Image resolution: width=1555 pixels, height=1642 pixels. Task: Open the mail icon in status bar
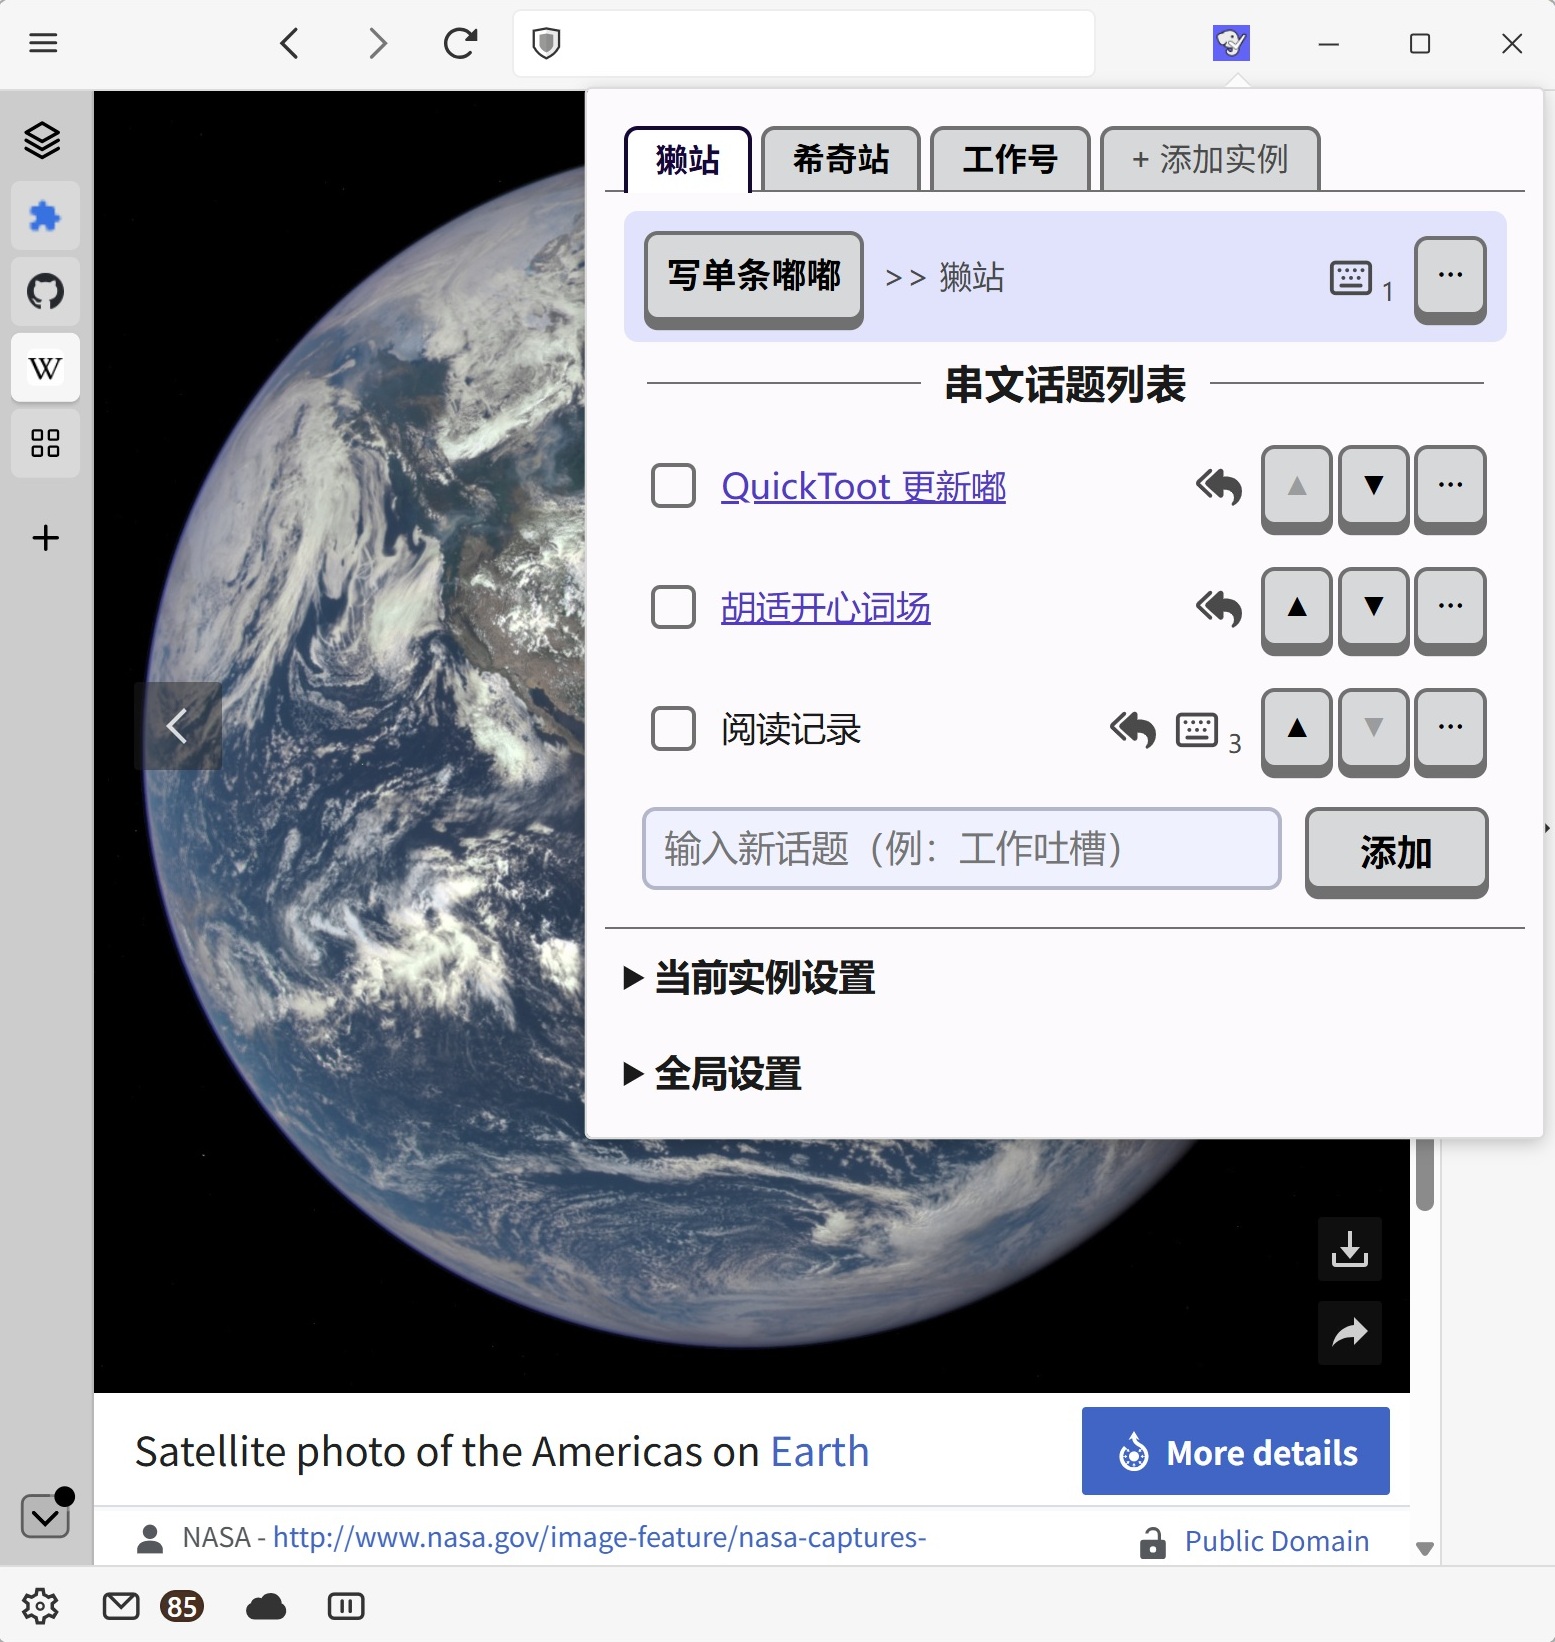(121, 1606)
